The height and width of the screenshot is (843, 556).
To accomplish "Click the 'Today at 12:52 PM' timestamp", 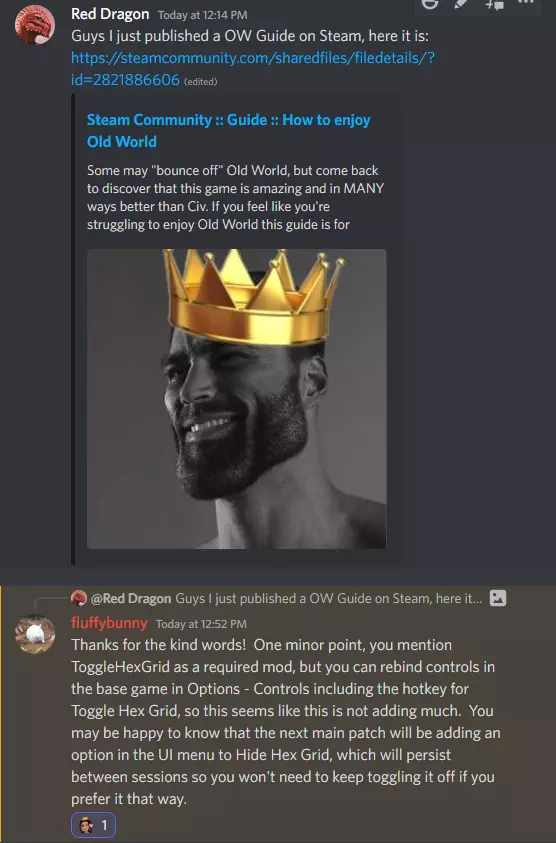I will 201,624.
